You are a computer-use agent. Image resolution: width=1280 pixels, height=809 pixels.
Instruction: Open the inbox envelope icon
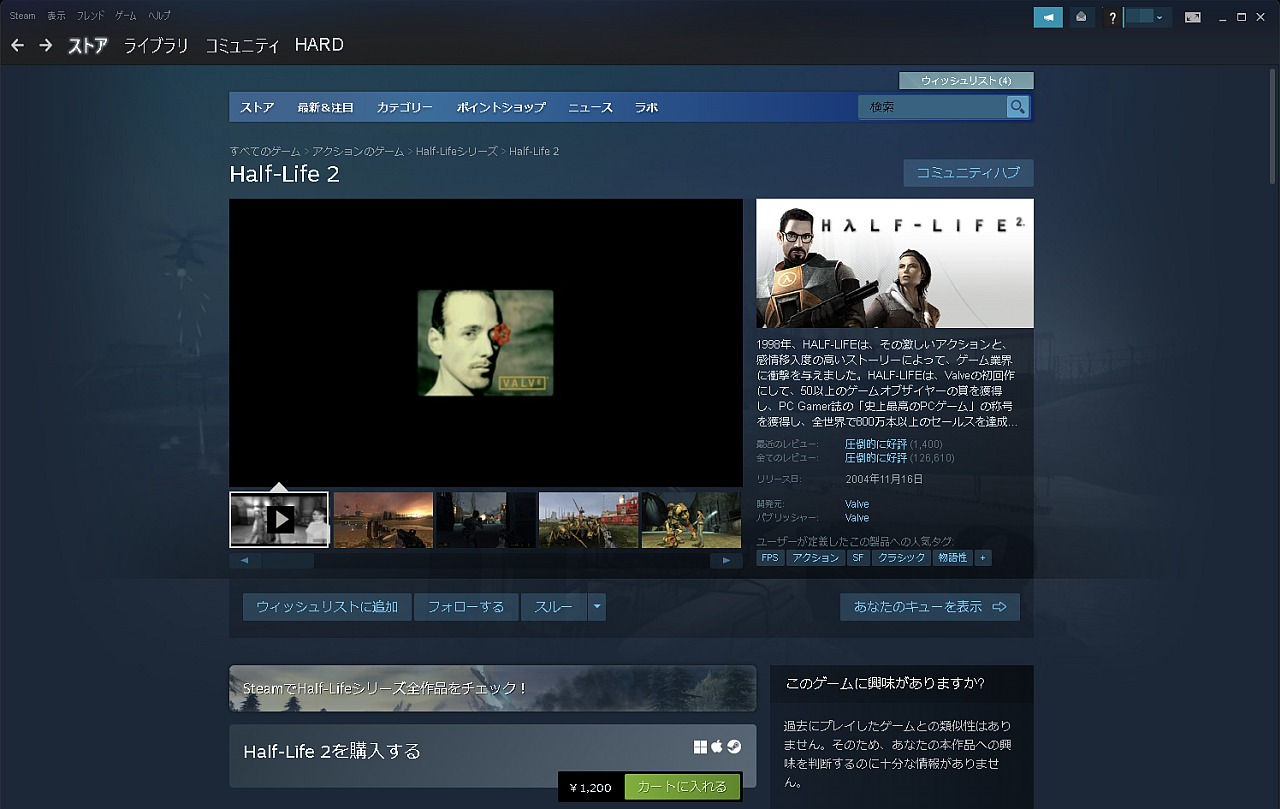tap(1081, 17)
